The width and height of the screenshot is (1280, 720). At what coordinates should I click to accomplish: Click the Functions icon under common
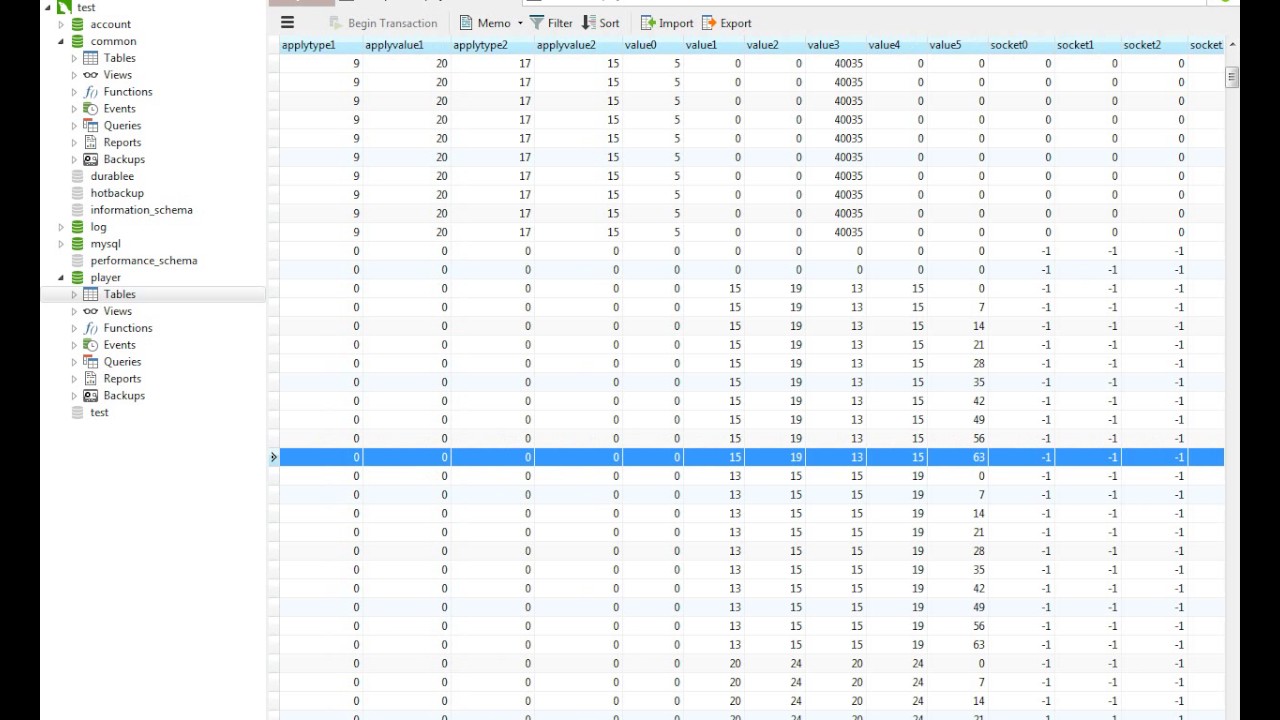(x=91, y=92)
